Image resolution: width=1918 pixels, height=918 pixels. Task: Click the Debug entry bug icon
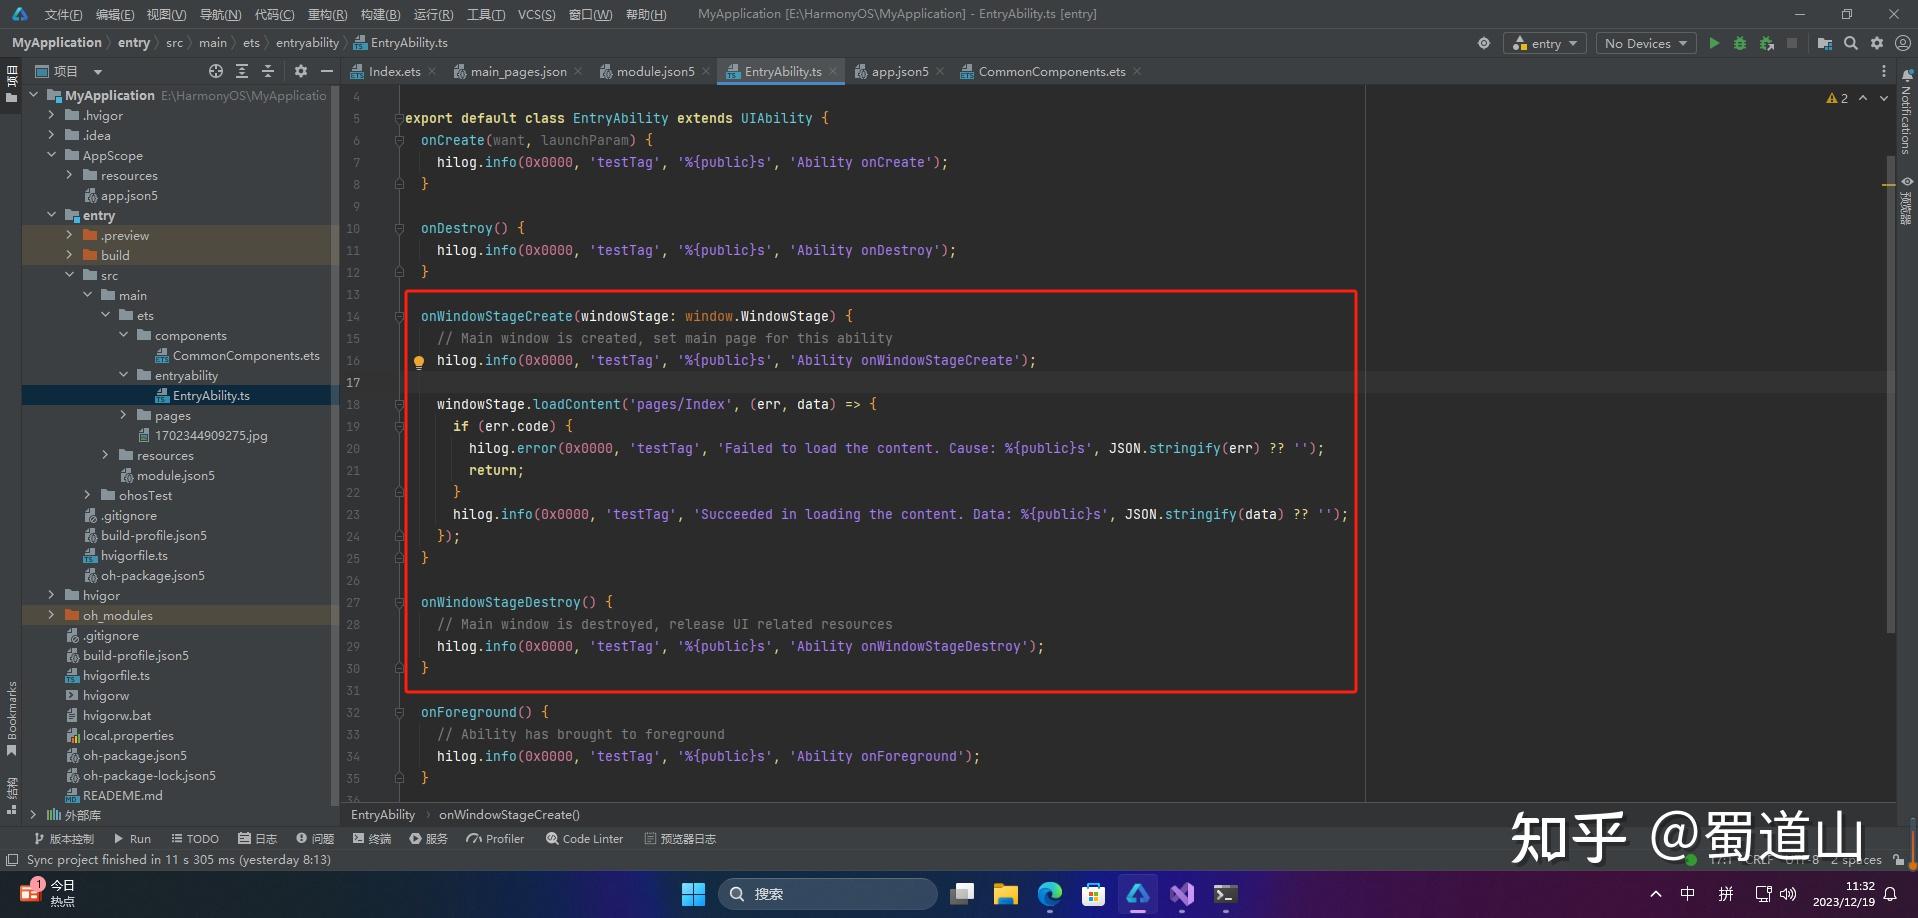(1740, 43)
